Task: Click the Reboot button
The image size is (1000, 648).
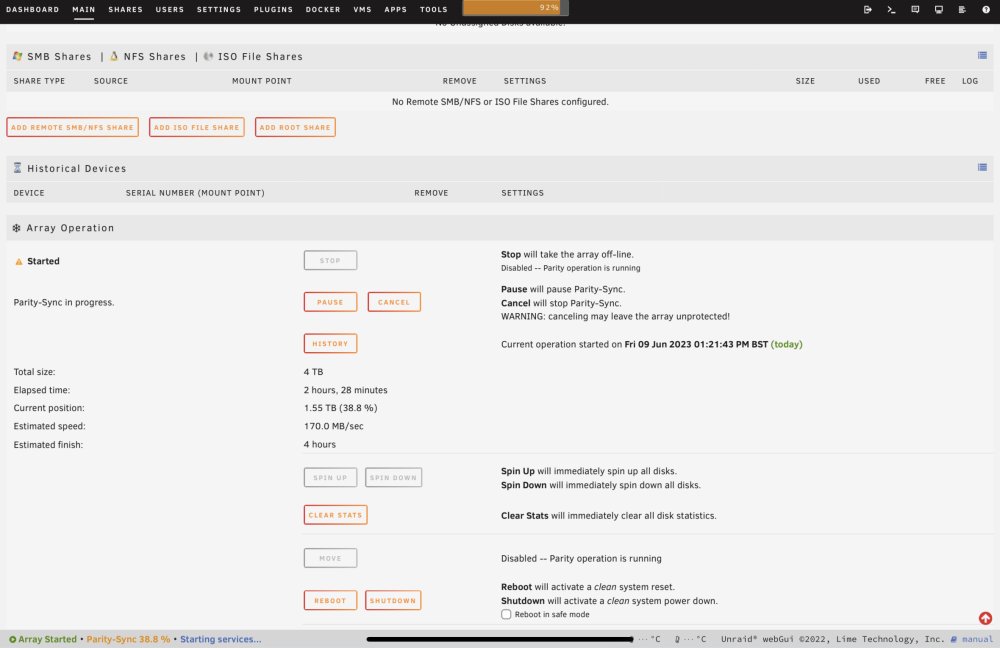Action: pyautogui.click(x=330, y=600)
